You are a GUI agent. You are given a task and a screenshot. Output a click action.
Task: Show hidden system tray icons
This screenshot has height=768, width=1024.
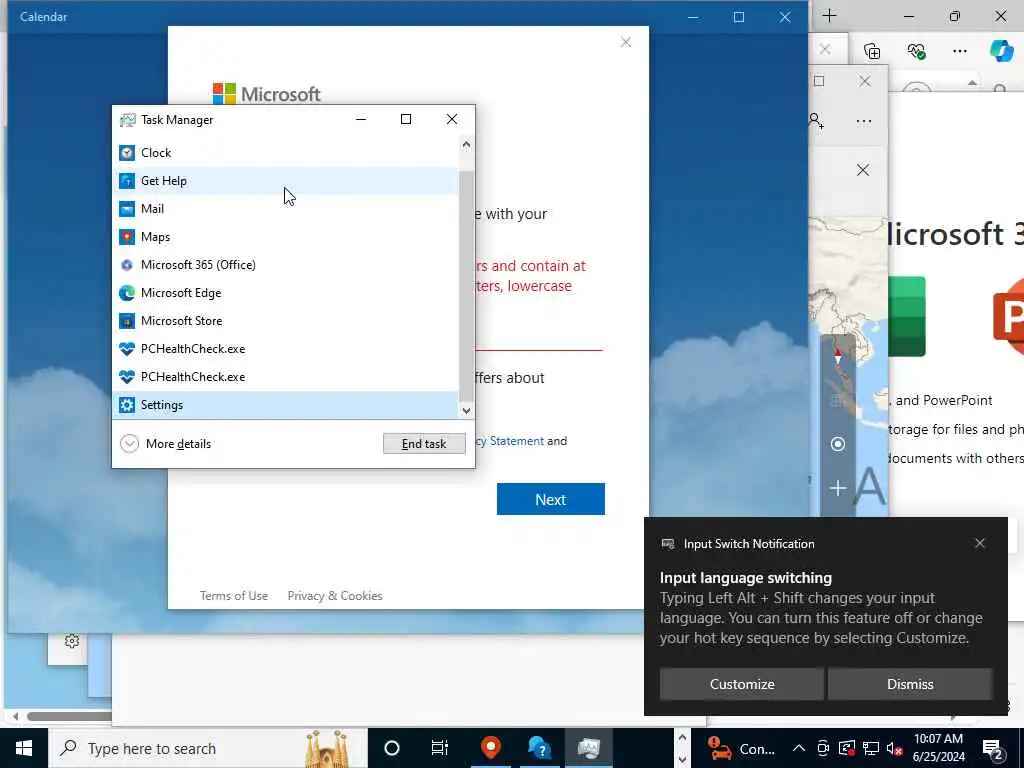click(798, 748)
